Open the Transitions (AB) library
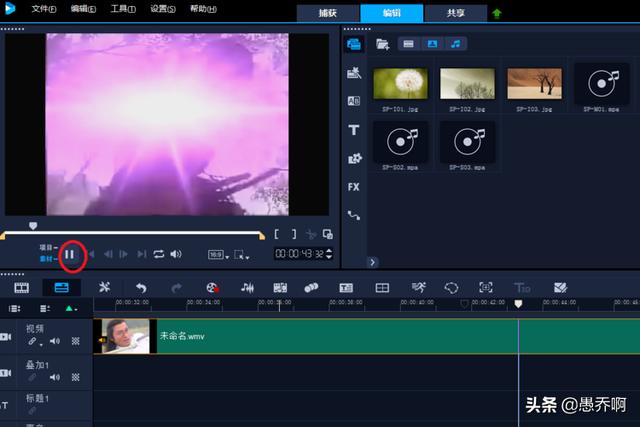This screenshot has width=640, height=427. tap(354, 101)
